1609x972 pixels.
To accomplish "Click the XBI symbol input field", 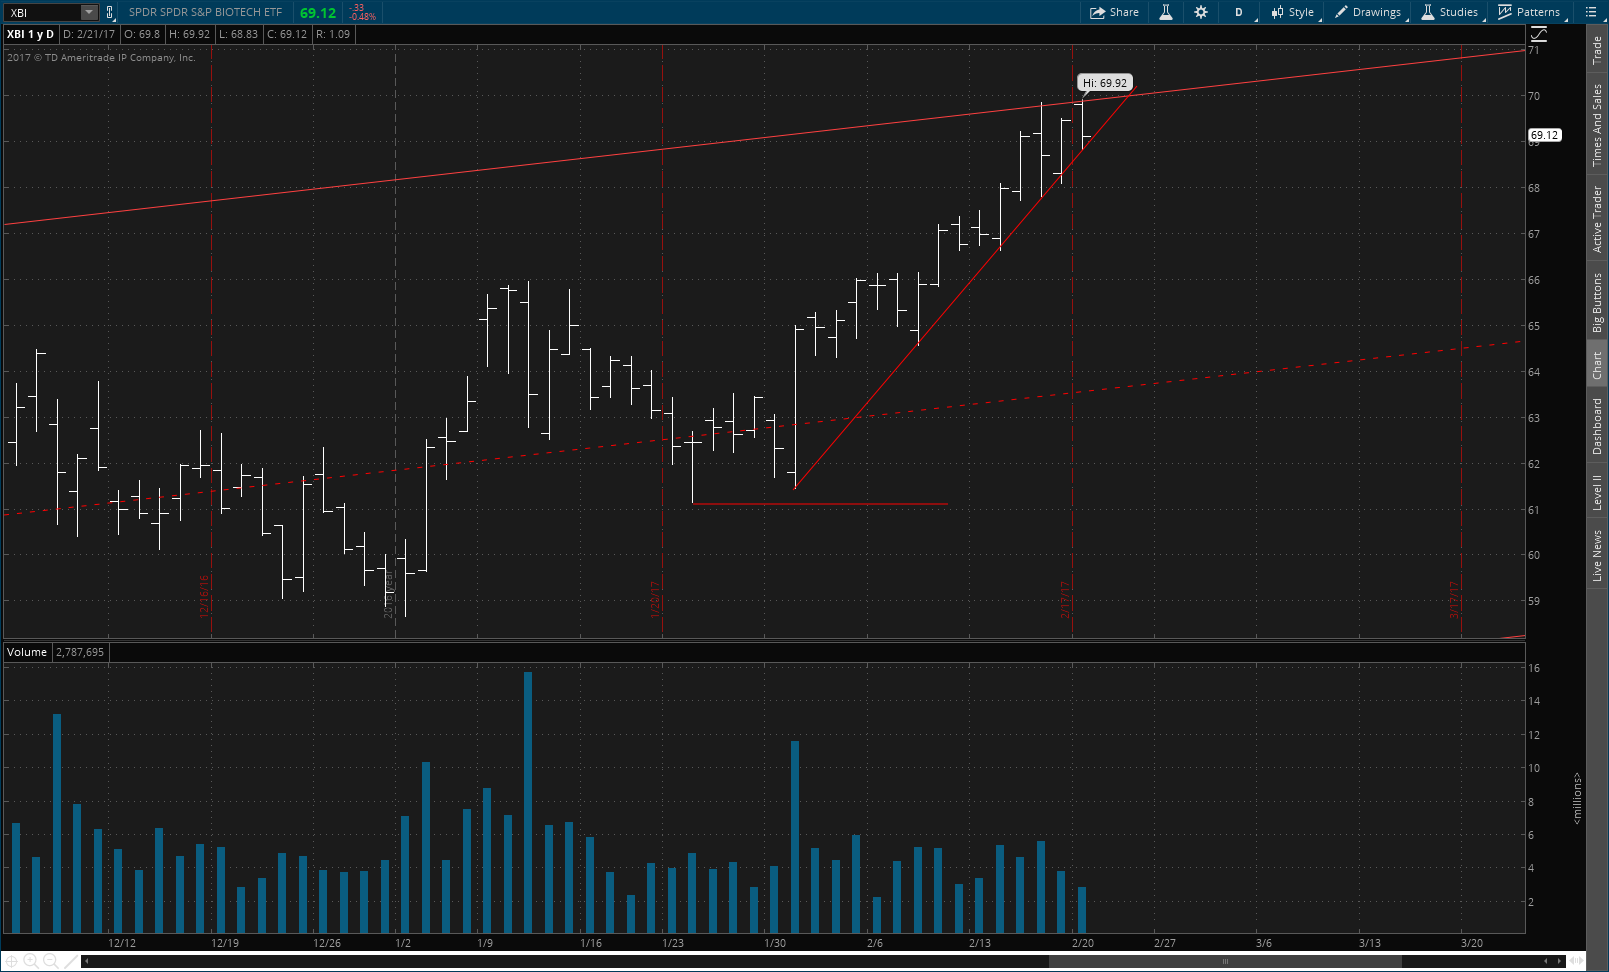I will (42, 12).
